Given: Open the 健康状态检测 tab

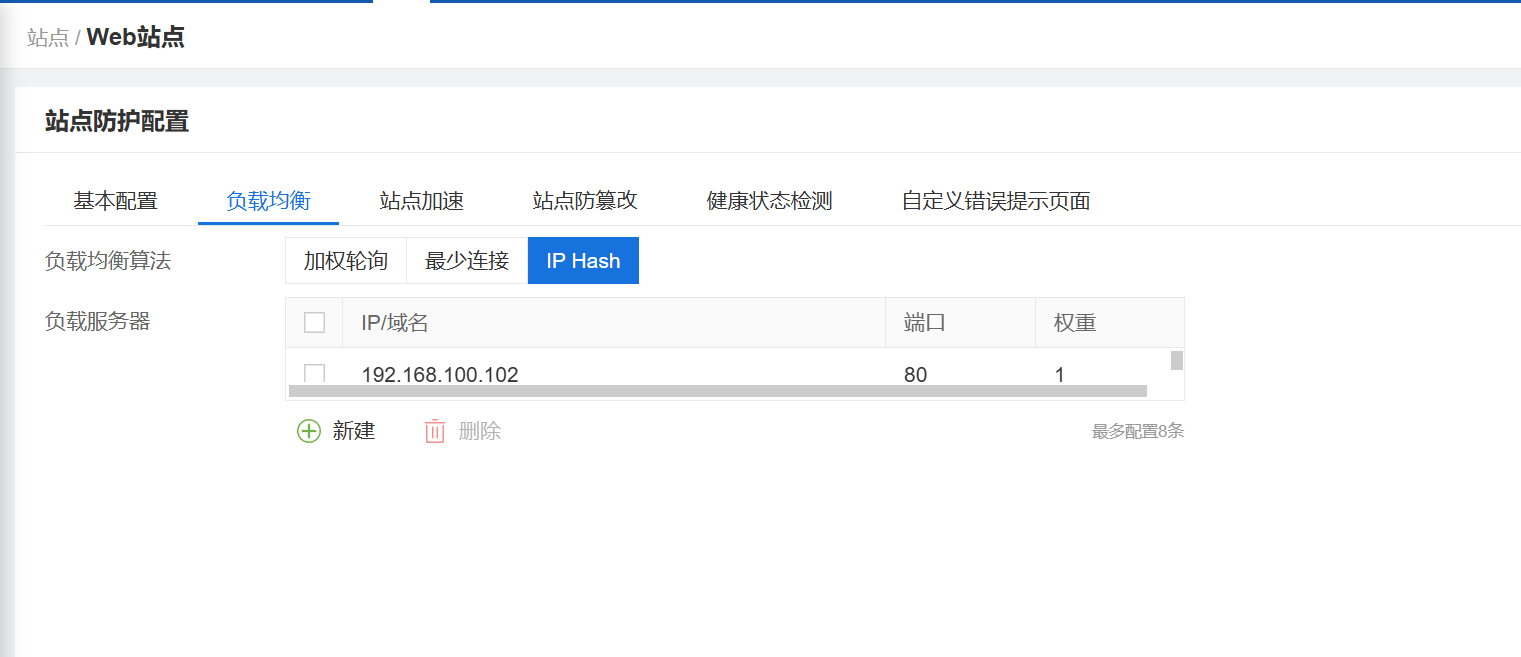Looking at the screenshot, I should (x=769, y=201).
